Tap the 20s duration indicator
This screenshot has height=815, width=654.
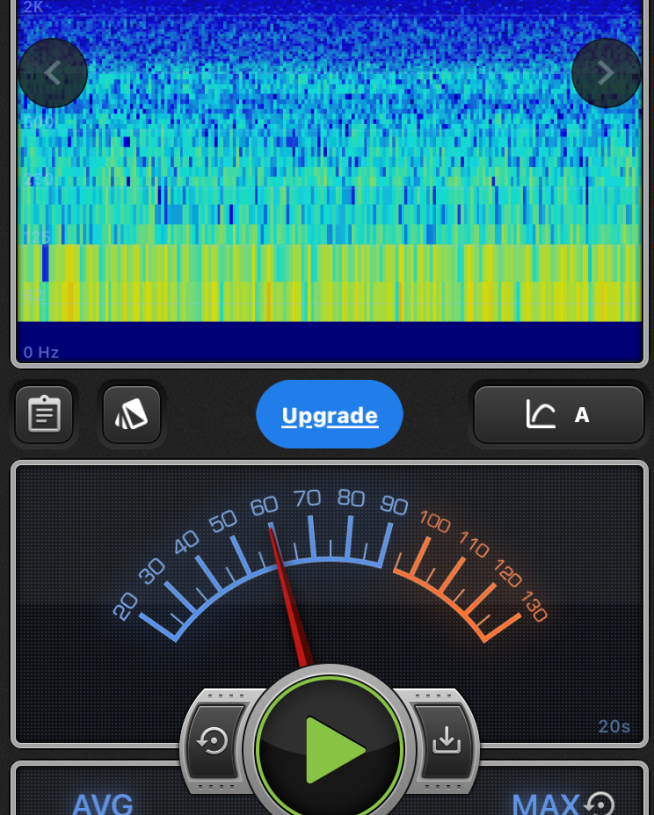pyautogui.click(x=614, y=726)
